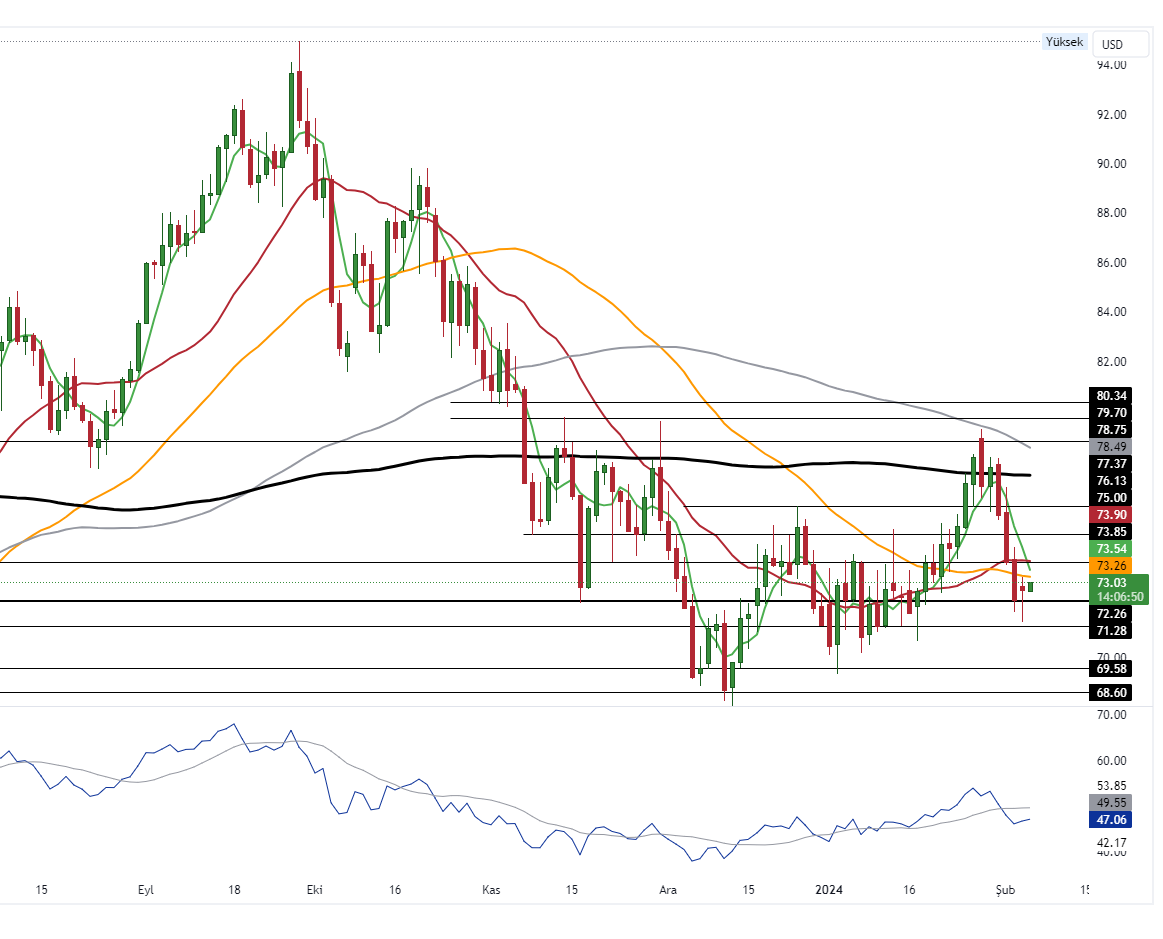Click the 75.00 horizontal level label
This screenshot has width=1163, height=939.
tap(1112, 498)
